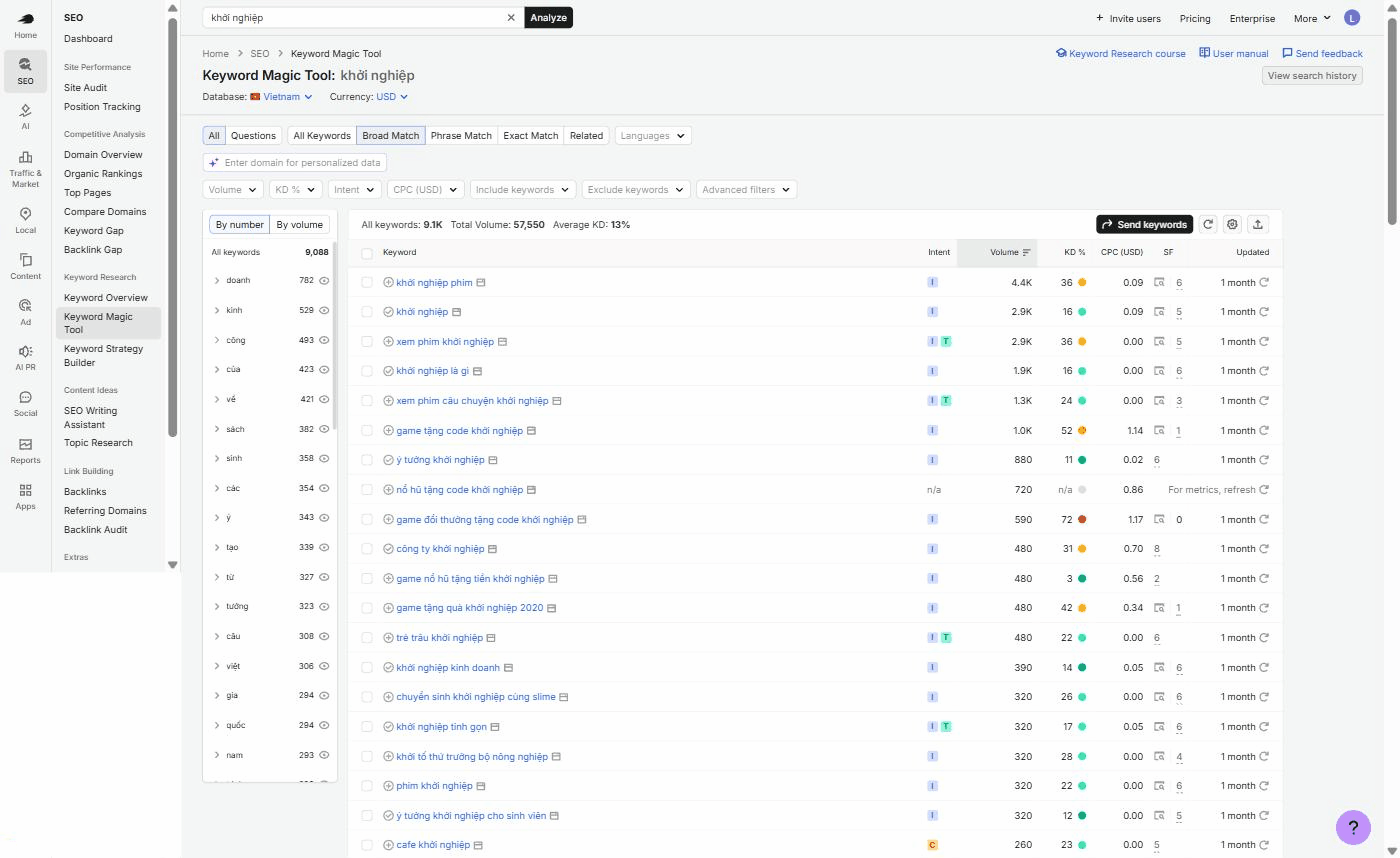Open the Keyword Research course link

(x=1121, y=54)
